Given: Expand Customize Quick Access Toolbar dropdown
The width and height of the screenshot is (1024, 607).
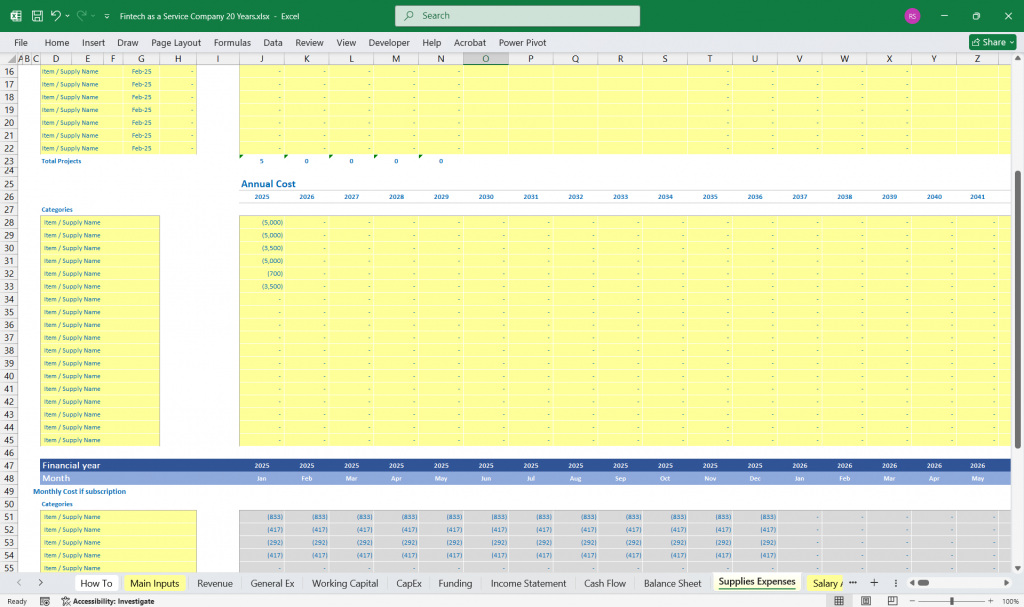Looking at the screenshot, I should click(108, 16).
